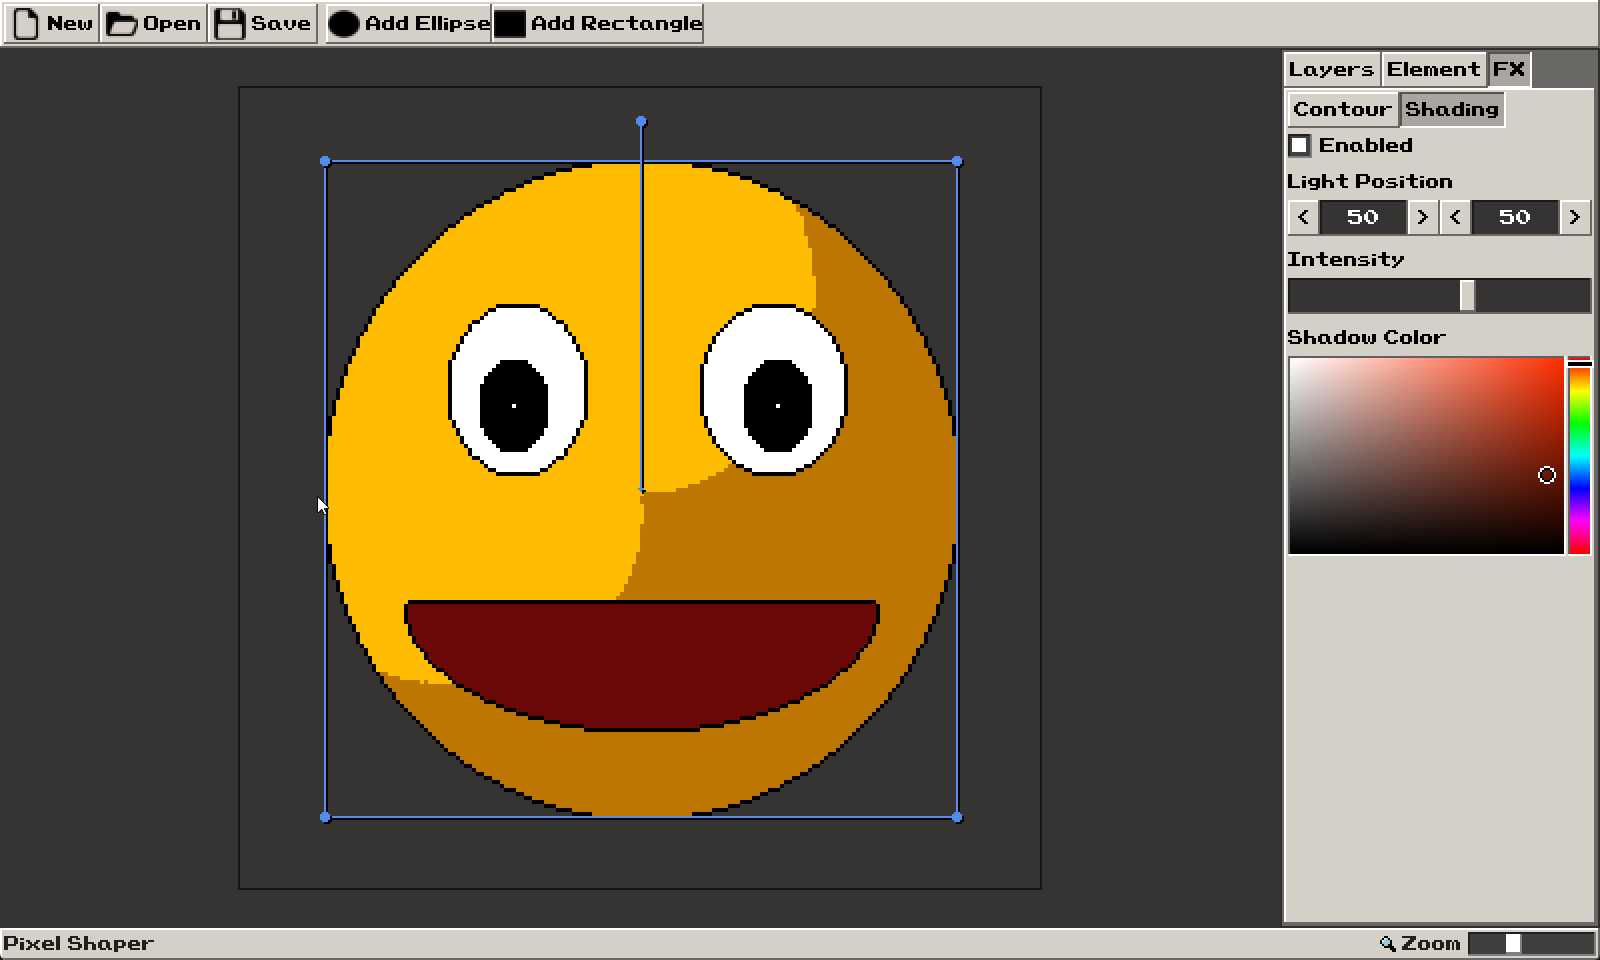Click the rotation handle above the selection
The width and height of the screenshot is (1600, 960).
(x=641, y=121)
